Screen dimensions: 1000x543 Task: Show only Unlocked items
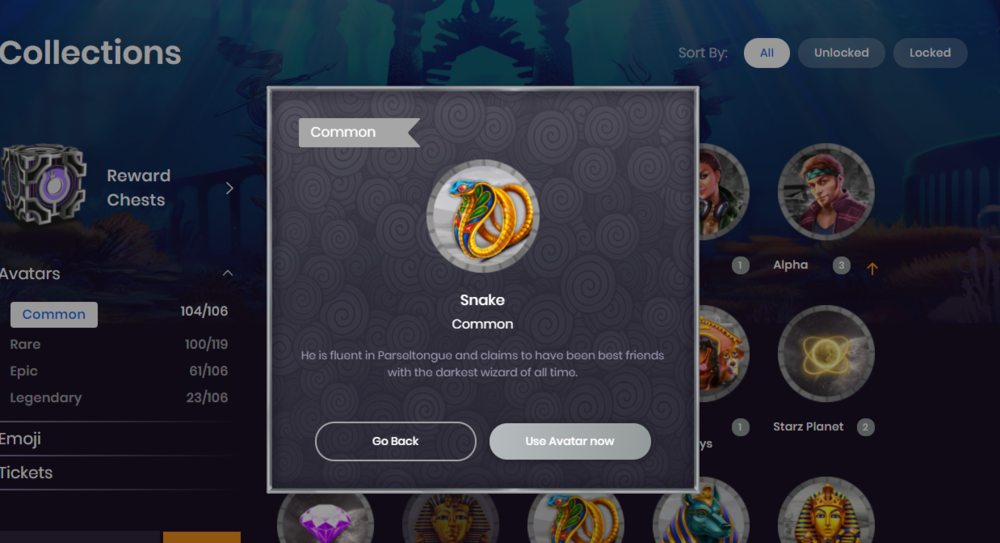click(841, 53)
